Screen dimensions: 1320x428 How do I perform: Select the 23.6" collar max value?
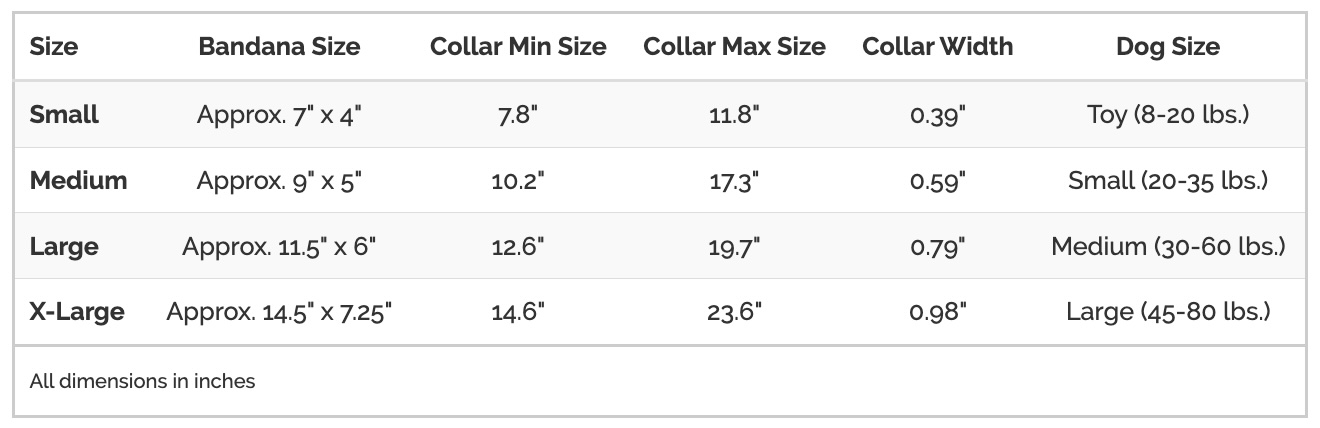click(x=735, y=311)
